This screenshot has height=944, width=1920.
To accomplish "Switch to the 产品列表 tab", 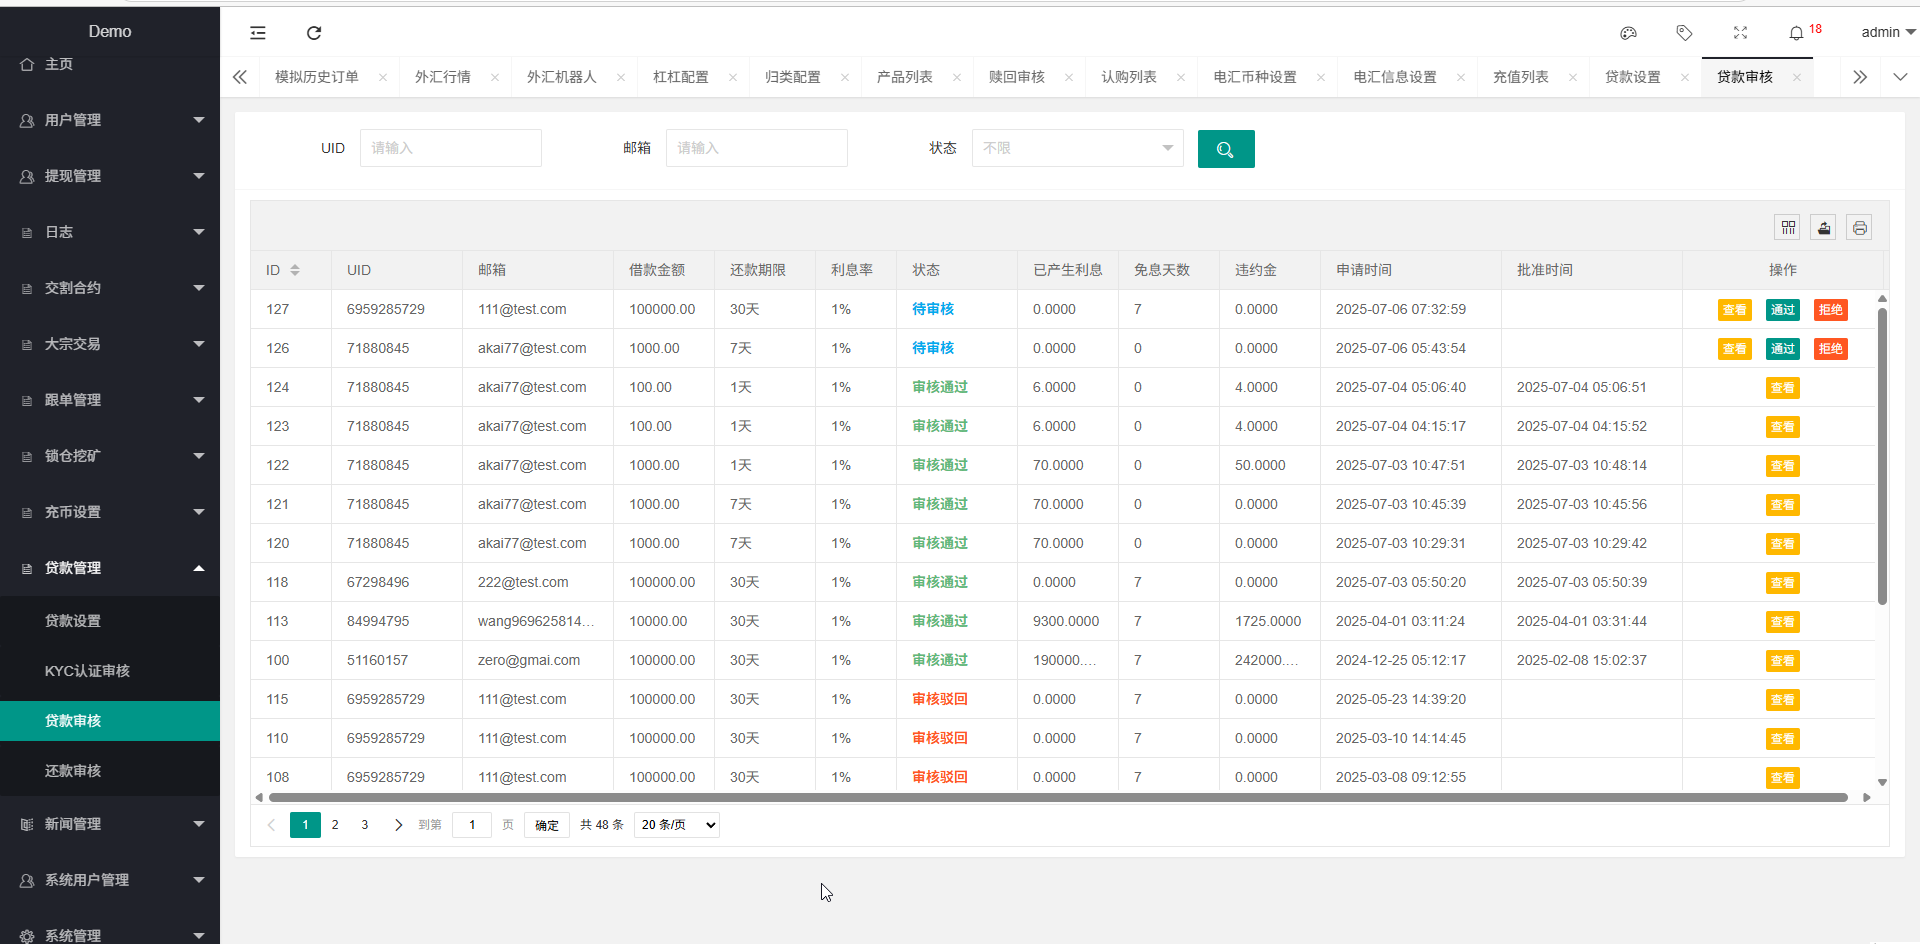I will point(904,77).
